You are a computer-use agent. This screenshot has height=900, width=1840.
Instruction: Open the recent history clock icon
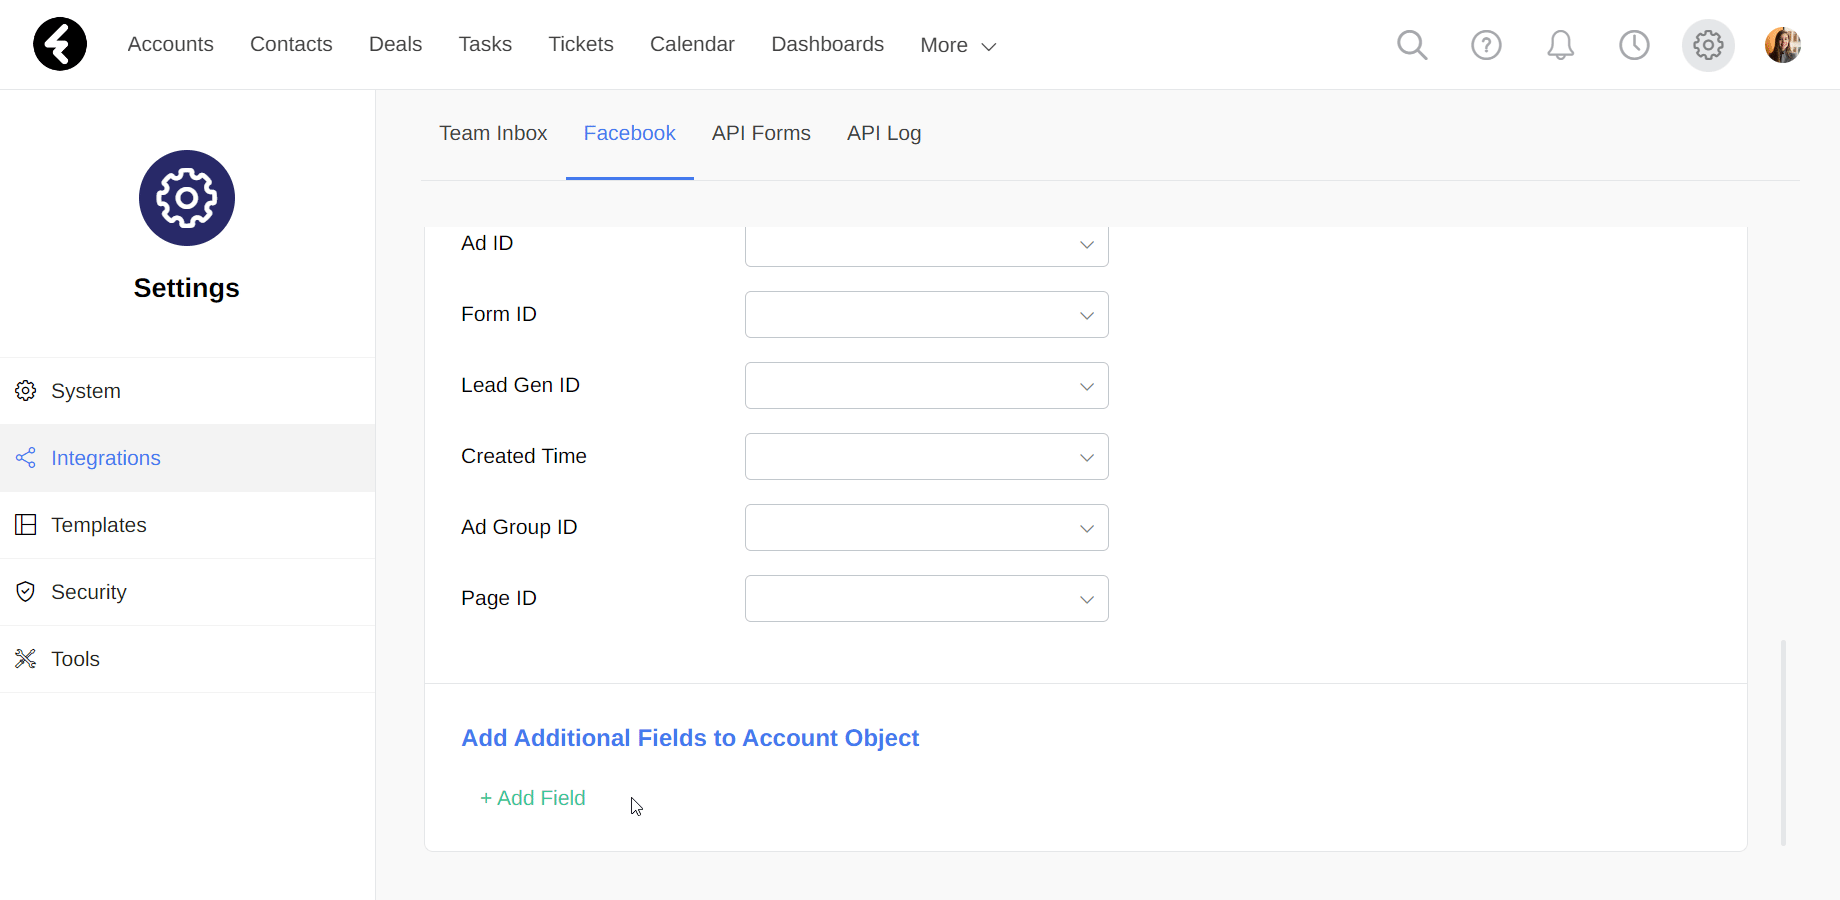pyautogui.click(x=1634, y=45)
